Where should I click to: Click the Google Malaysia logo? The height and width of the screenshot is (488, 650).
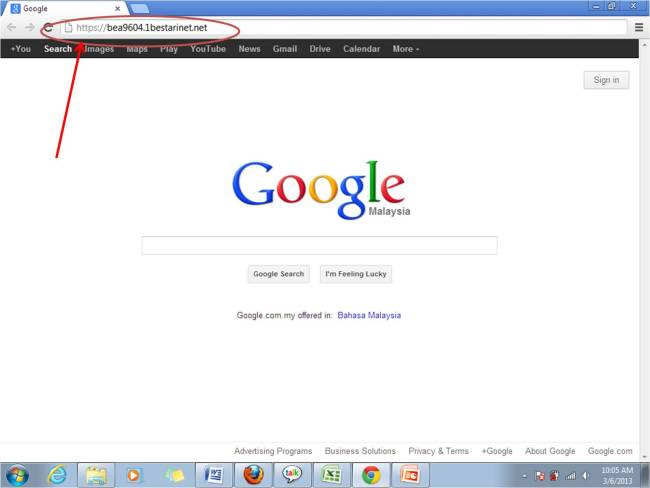[321, 189]
